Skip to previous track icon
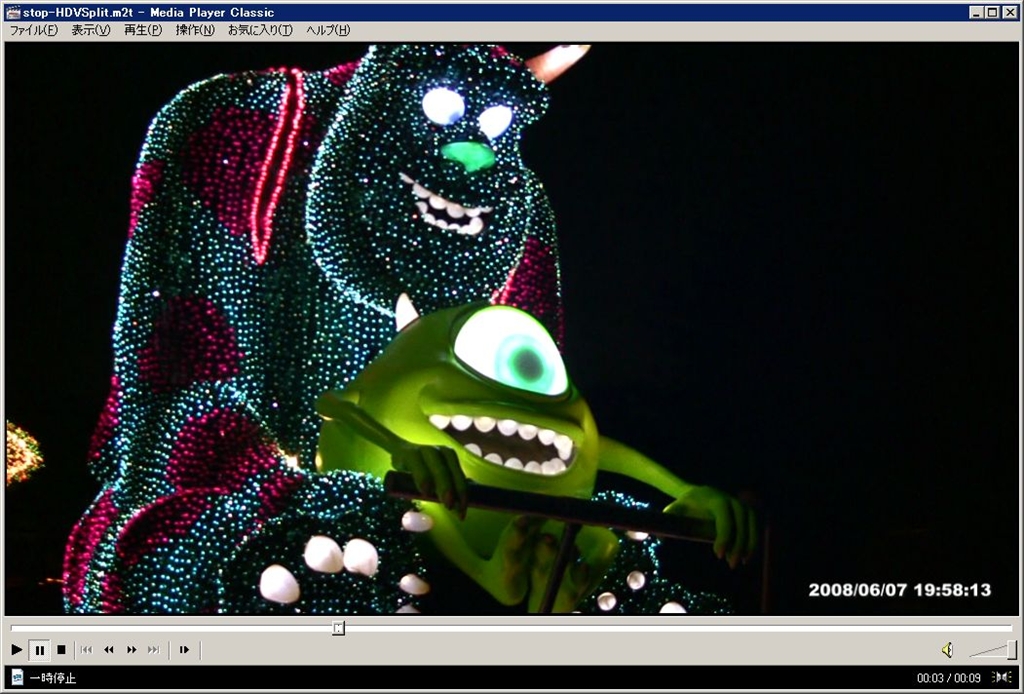Viewport: 1024px width, 694px height. (x=86, y=650)
